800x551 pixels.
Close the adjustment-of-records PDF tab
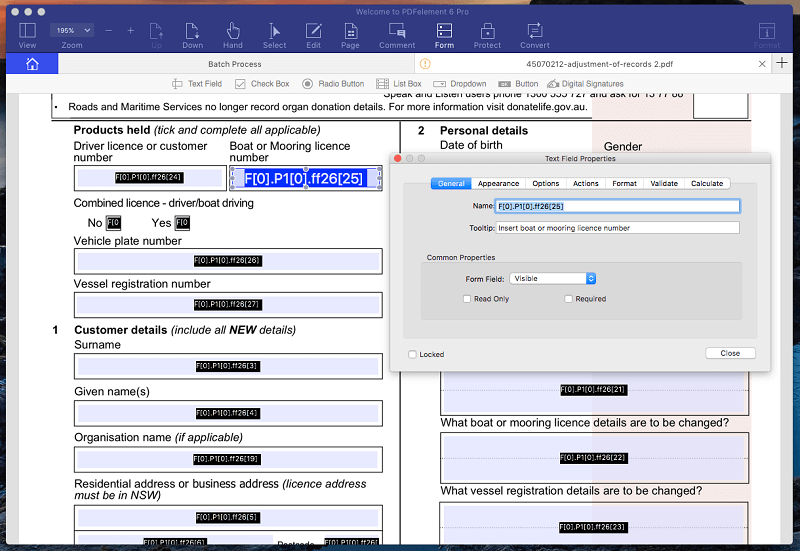click(x=762, y=64)
